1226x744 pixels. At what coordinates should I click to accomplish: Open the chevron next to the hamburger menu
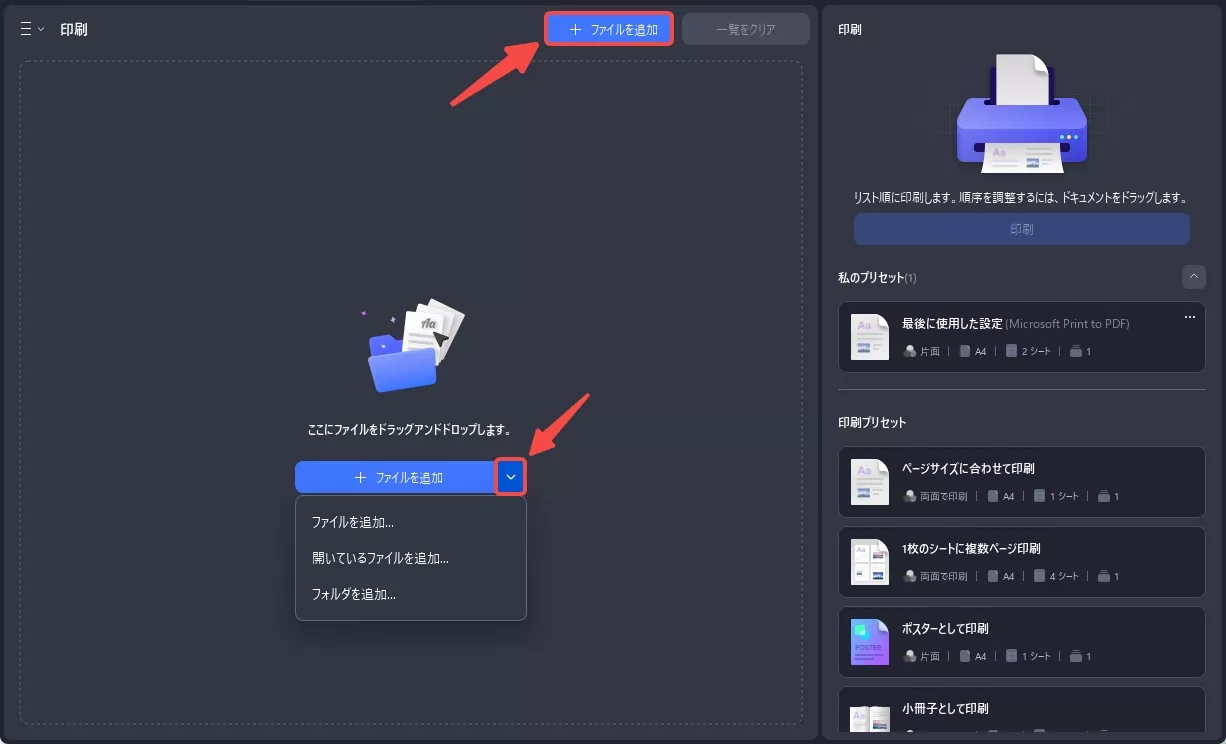pos(41,28)
